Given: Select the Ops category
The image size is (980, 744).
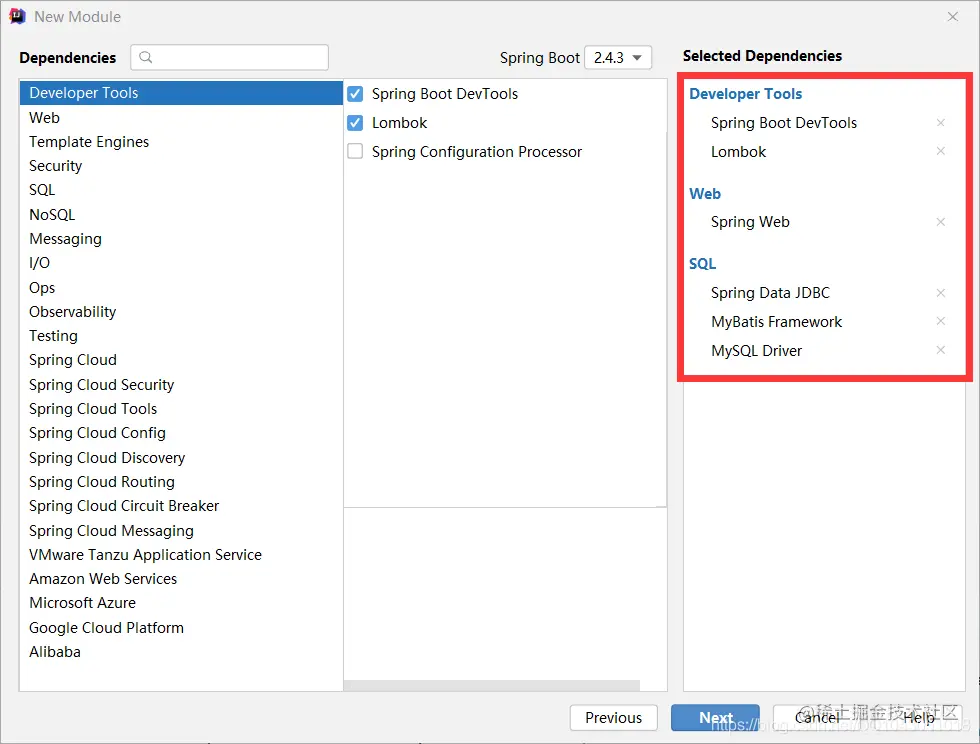Looking at the screenshot, I should tap(181, 288).
